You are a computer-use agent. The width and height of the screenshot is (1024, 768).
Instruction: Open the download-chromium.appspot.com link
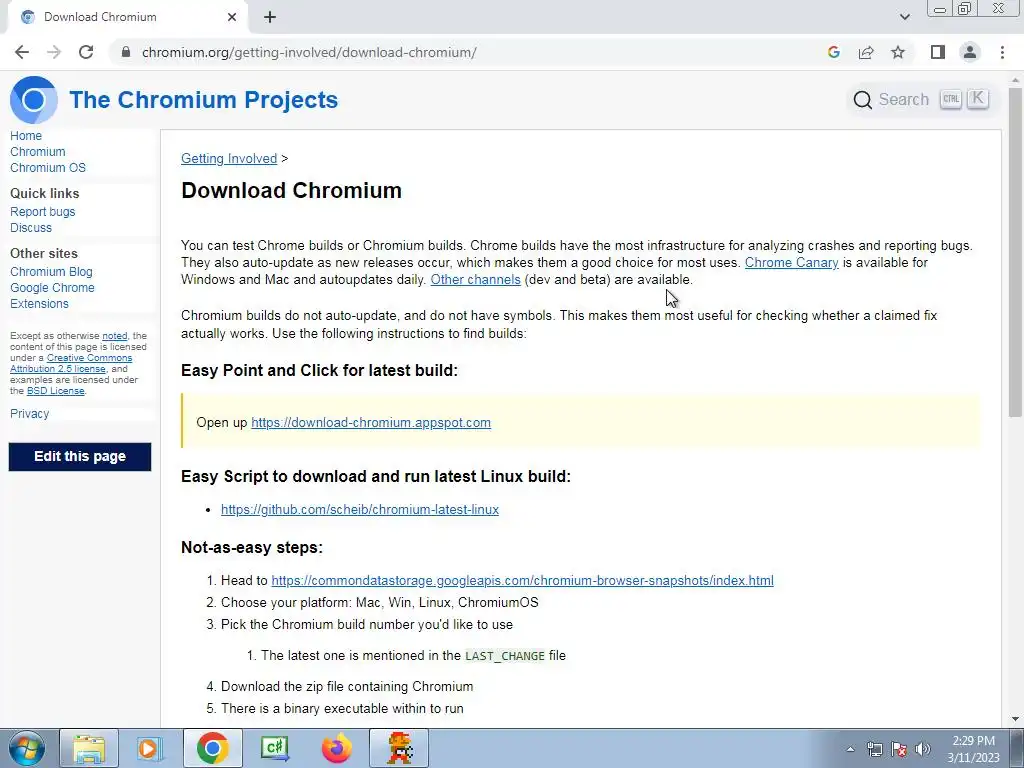click(371, 423)
